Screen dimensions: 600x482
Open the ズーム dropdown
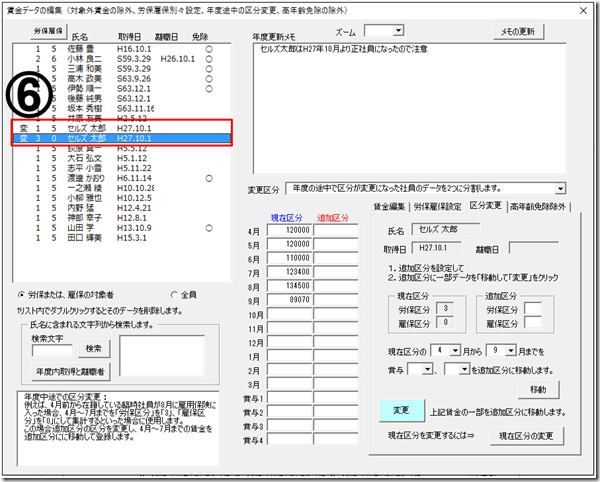click(398, 31)
